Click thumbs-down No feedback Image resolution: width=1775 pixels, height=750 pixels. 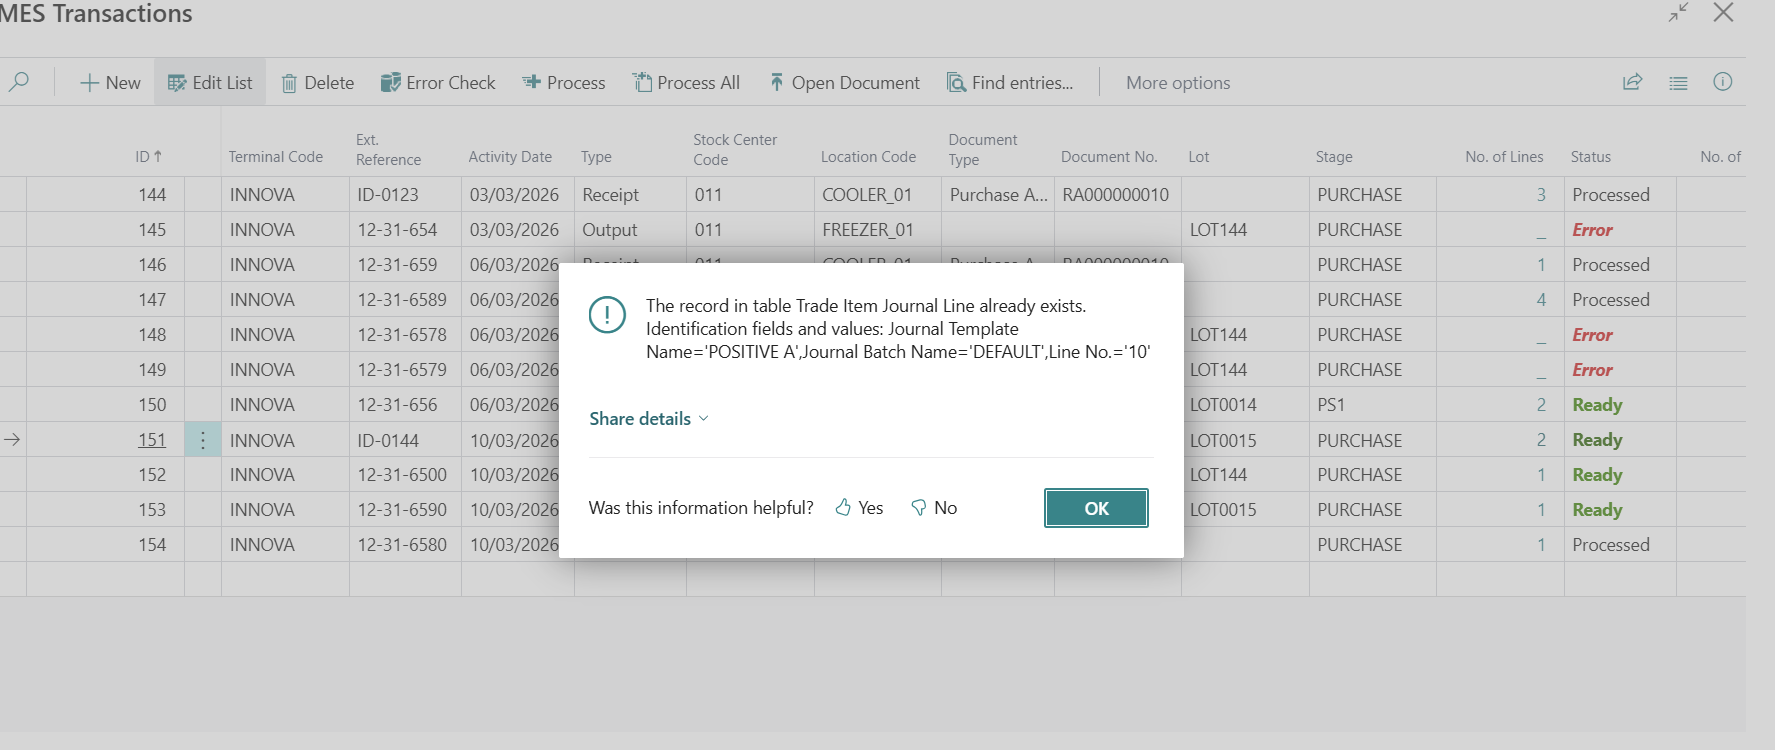pos(934,508)
